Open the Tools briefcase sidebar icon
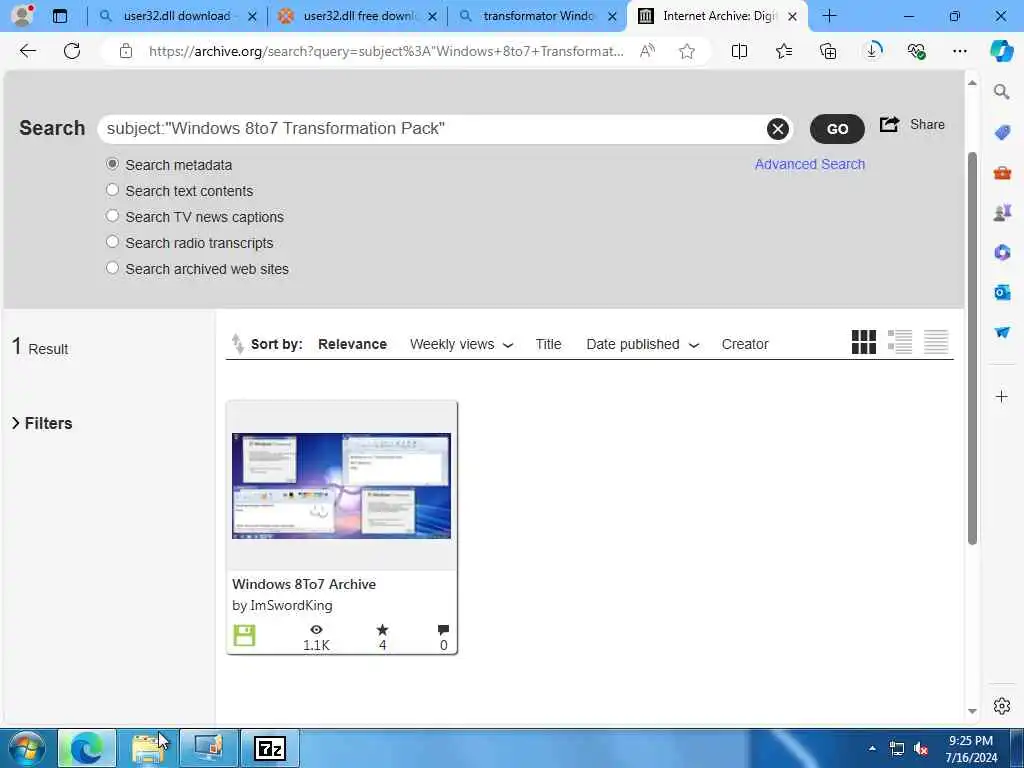Screen dimensions: 1024x768 1002,172
